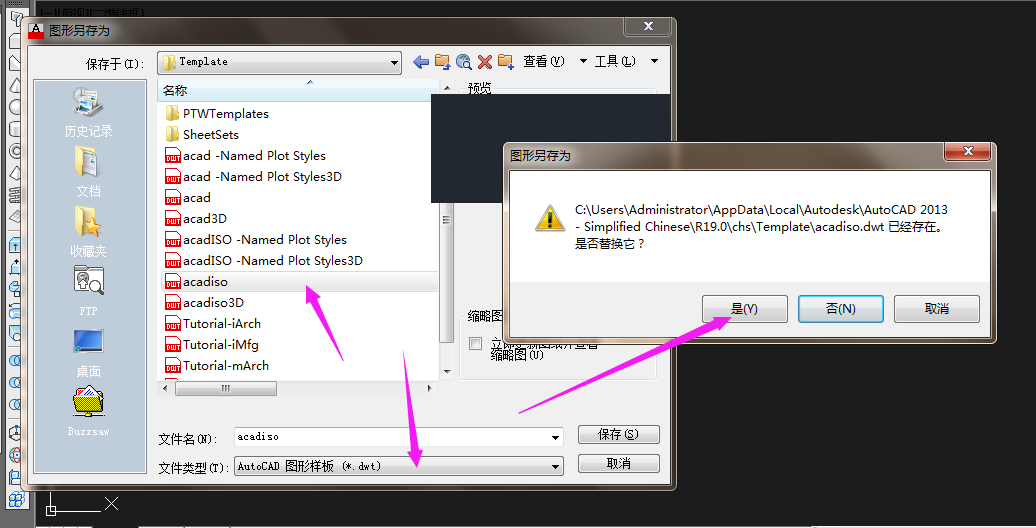Open the FTP location

pos(89,291)
